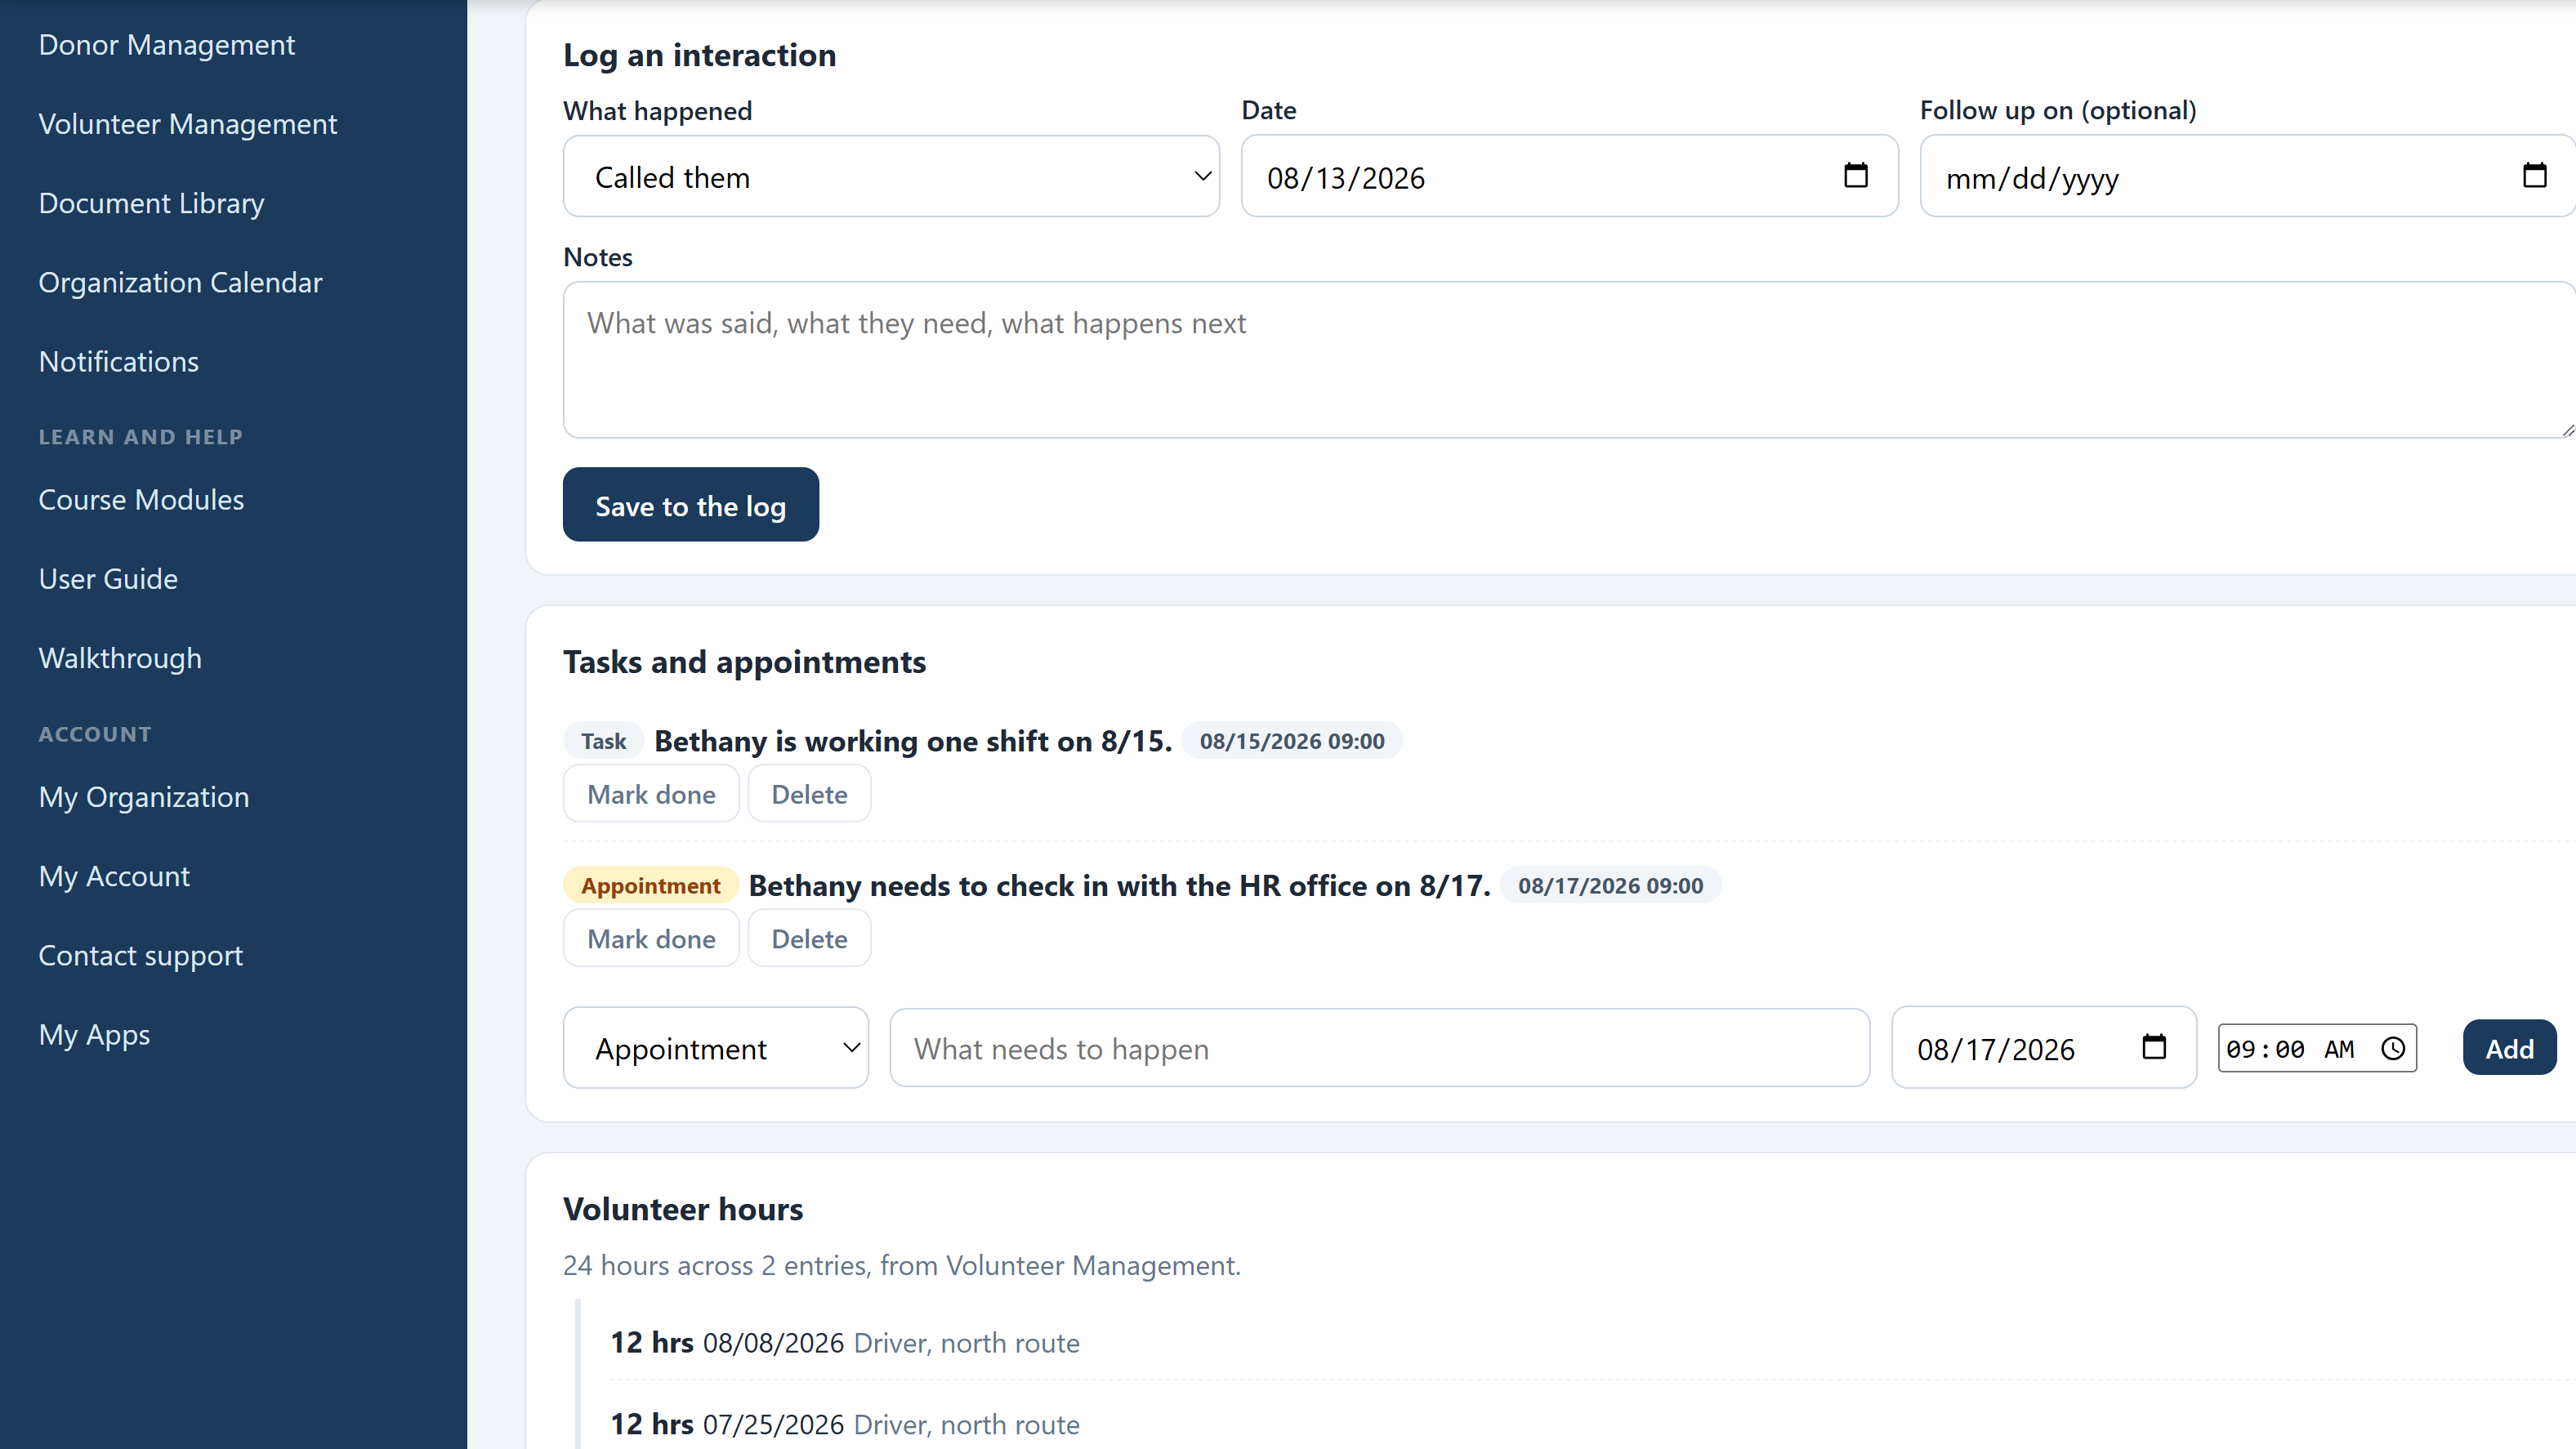Expand the What happened dropdown

(891, 176)
